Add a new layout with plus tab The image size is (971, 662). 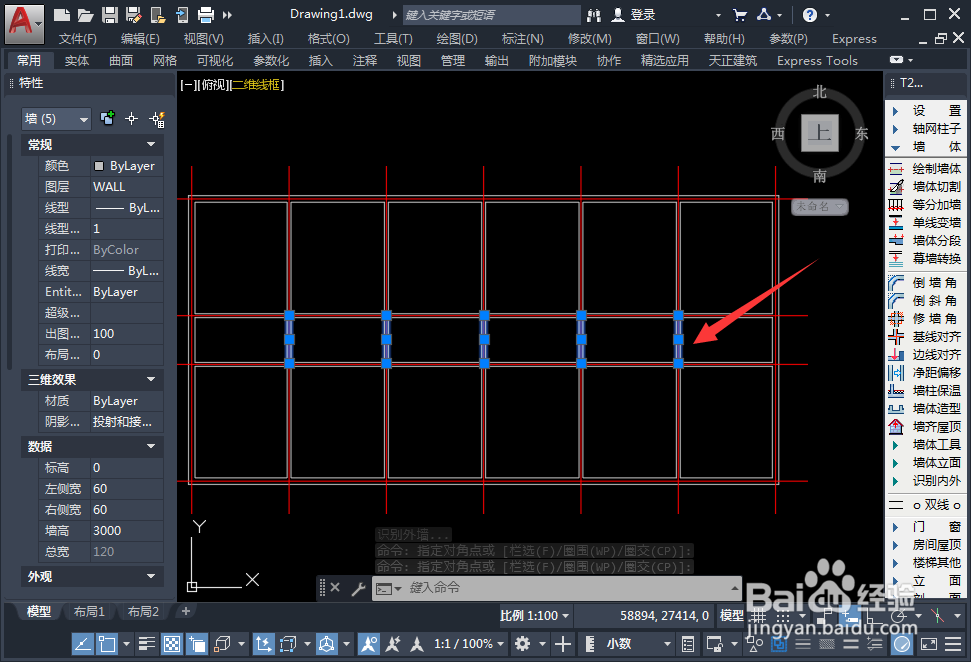pyautogui.click(x=185, y=611)
